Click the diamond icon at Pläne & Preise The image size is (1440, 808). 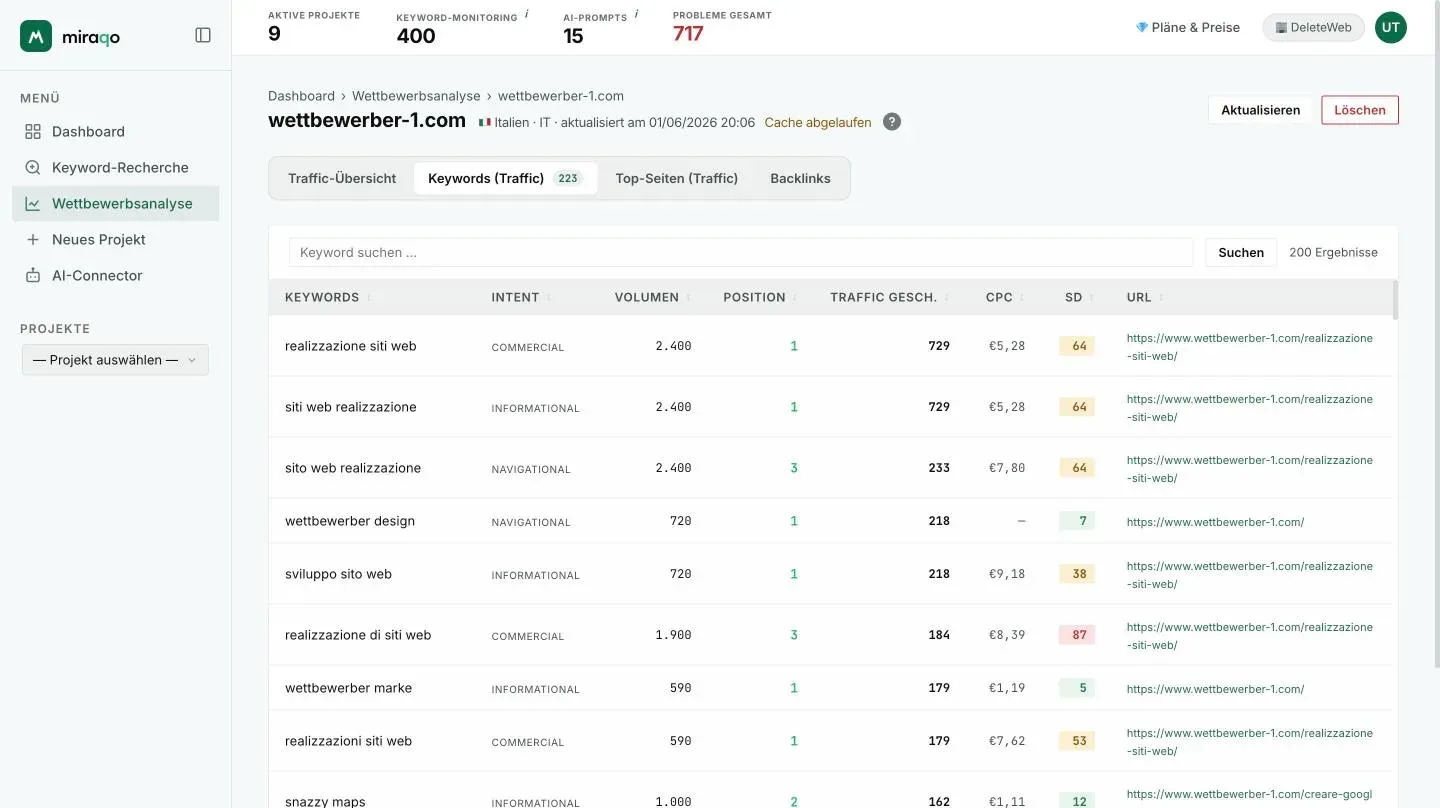(x=1142, y=27)
